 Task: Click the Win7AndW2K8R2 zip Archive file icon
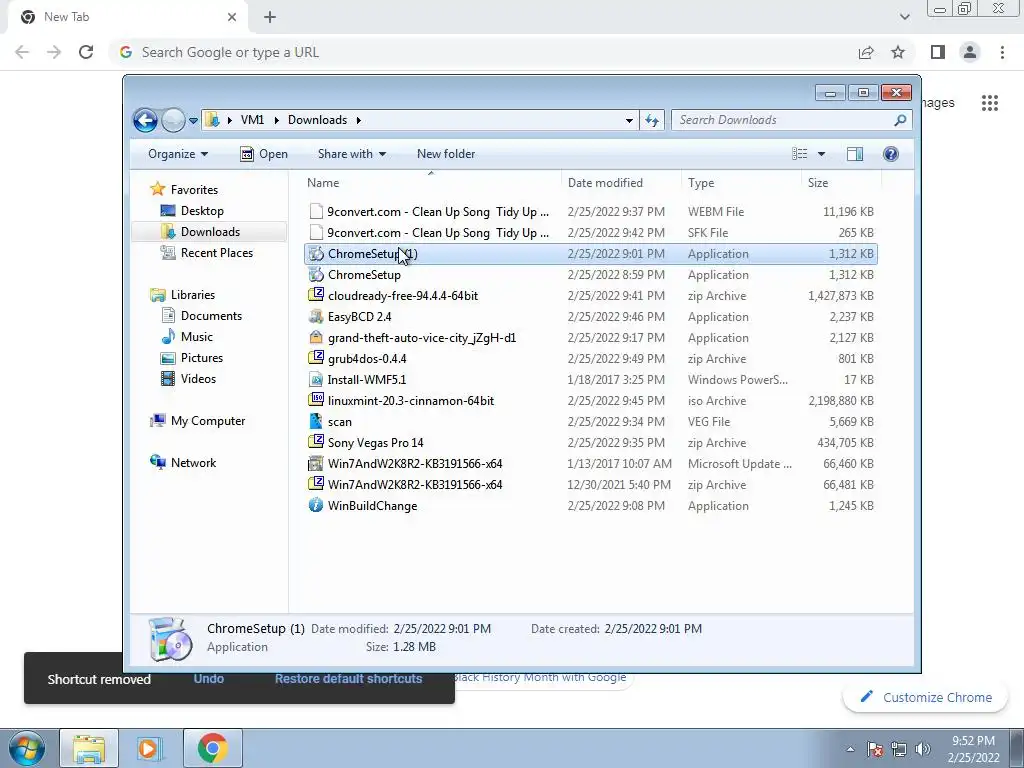(x=316, y=485)
